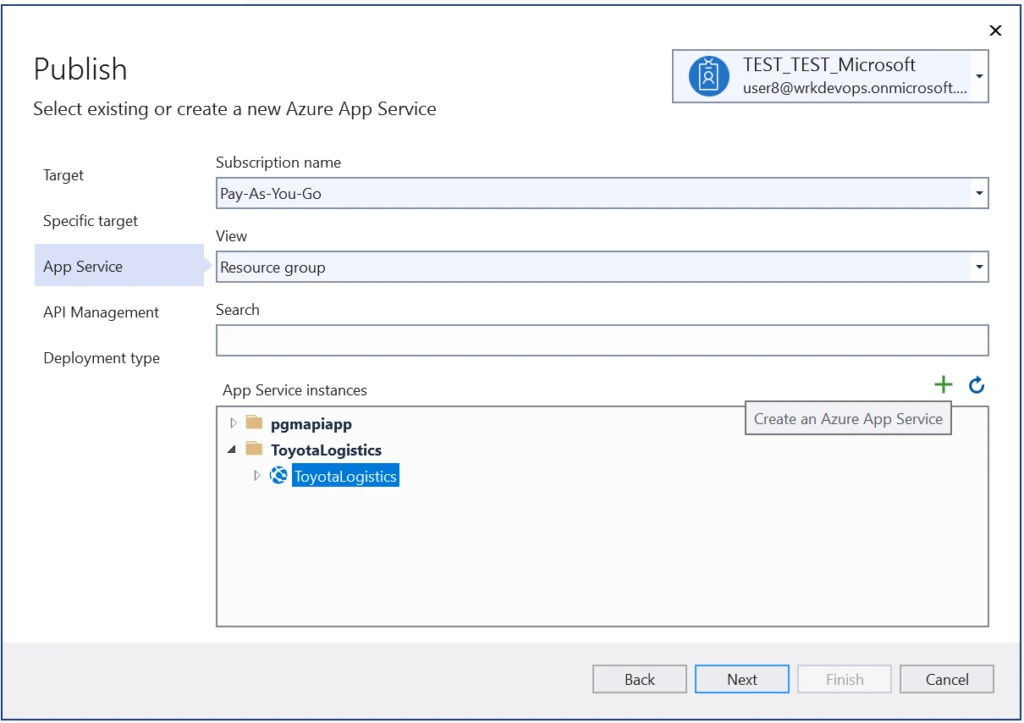This screenshot has width=1024, height=723.
Task: Click the TEST_TEST_Microsoft account badge icon
Action: 709,75
